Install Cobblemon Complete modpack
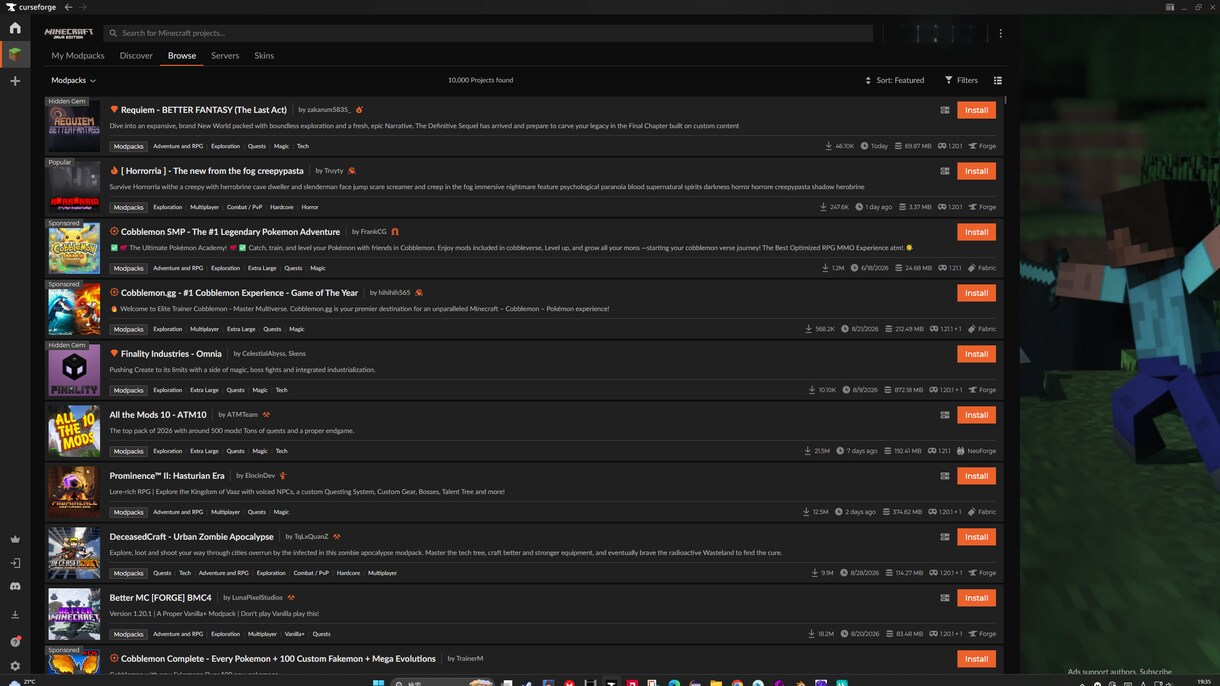This screenshot has width=1220, height=686. (976, 659)
